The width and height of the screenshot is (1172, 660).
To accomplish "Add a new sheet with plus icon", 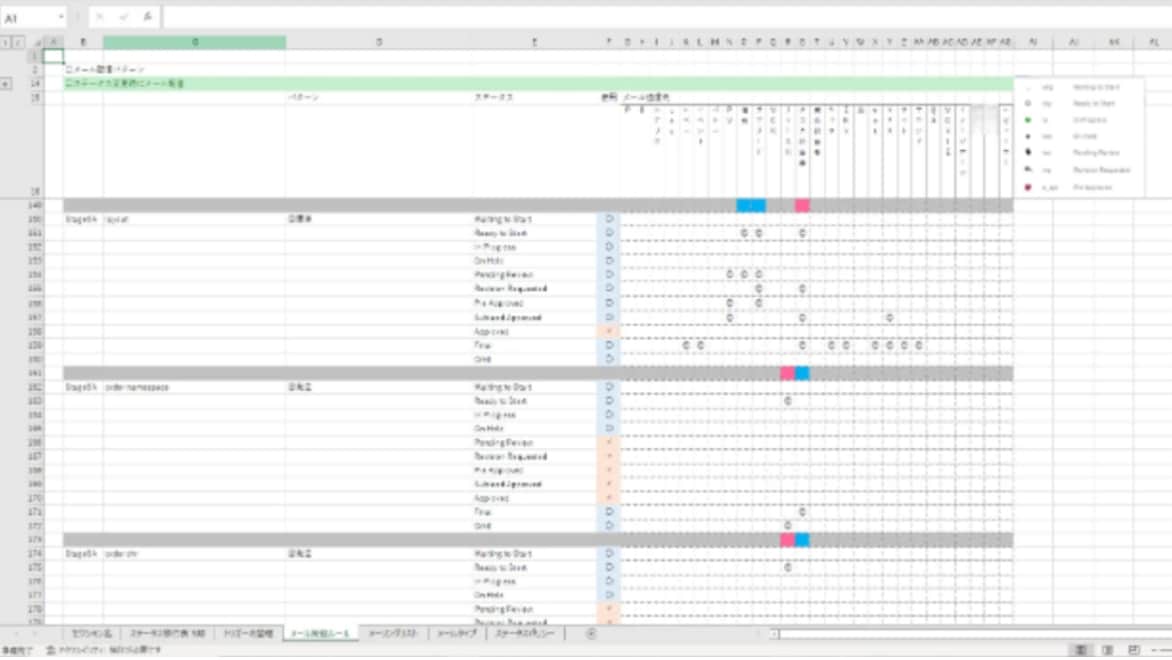I will [591, 633].
